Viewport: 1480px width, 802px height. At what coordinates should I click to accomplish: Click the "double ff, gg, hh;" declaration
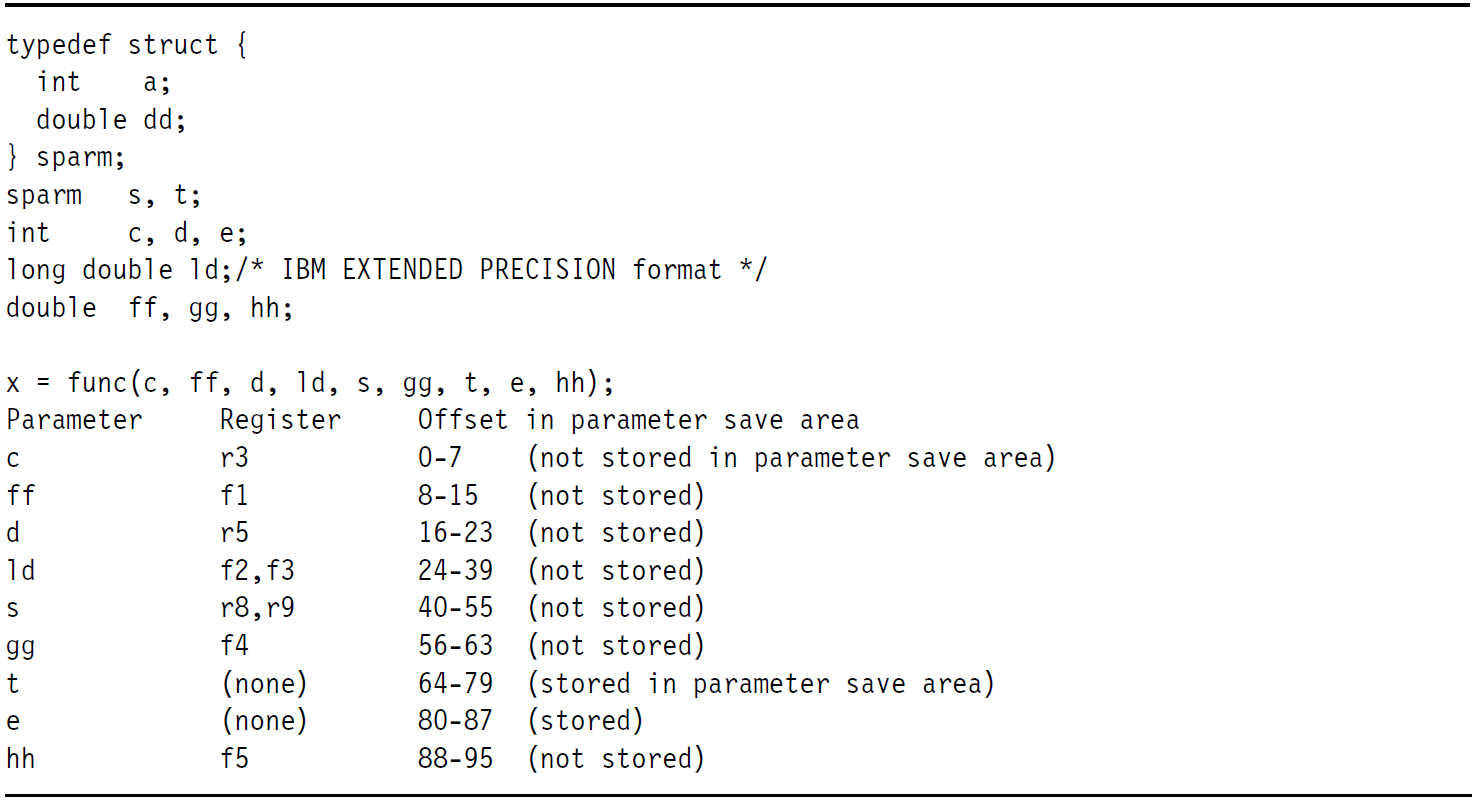click(x=149, y=308)
